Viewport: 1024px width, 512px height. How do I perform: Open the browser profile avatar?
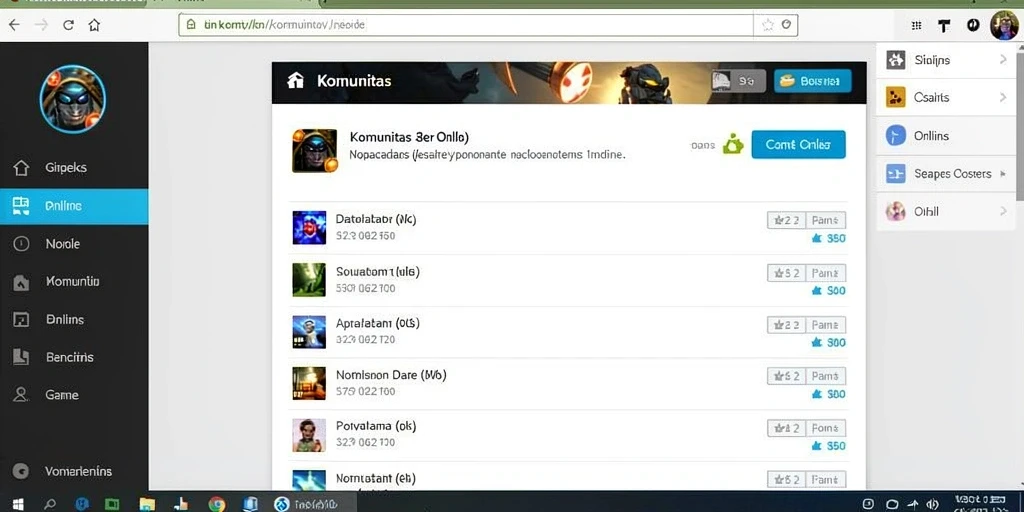[x=1004, y=25]
